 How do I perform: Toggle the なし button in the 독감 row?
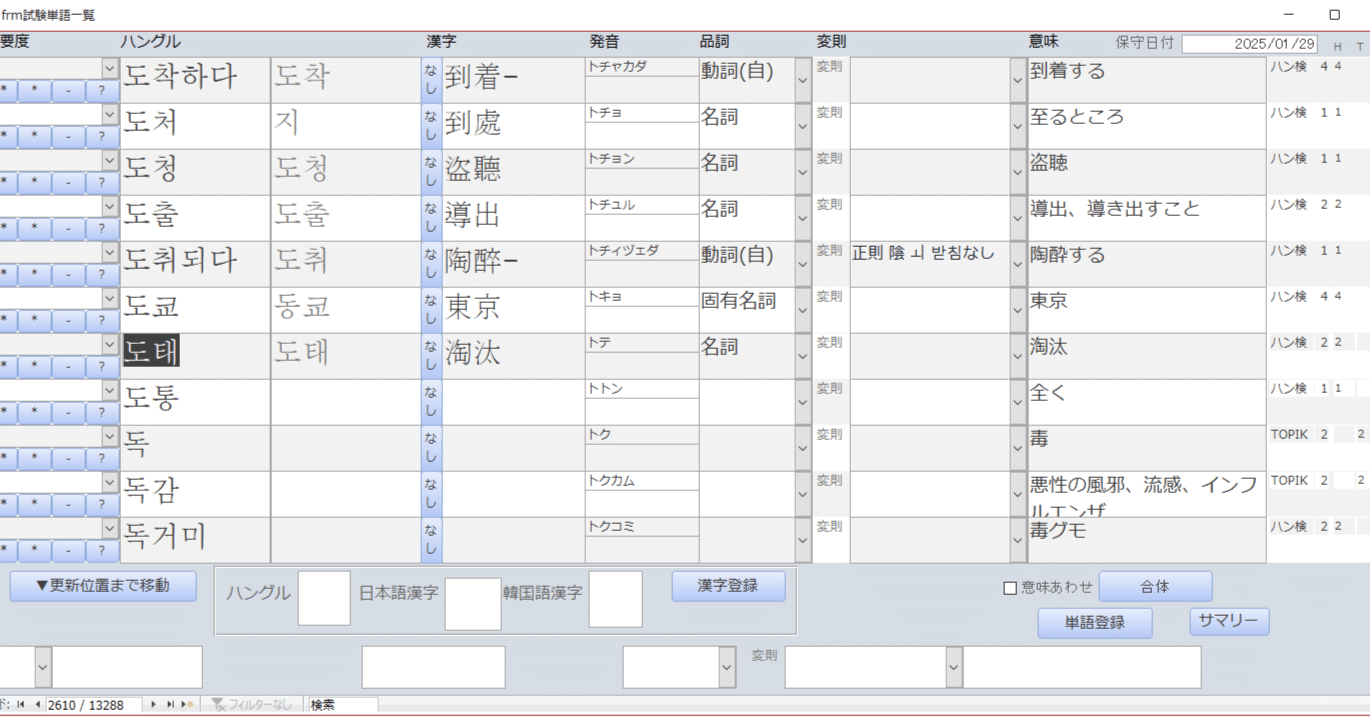[x=431, y=494]
